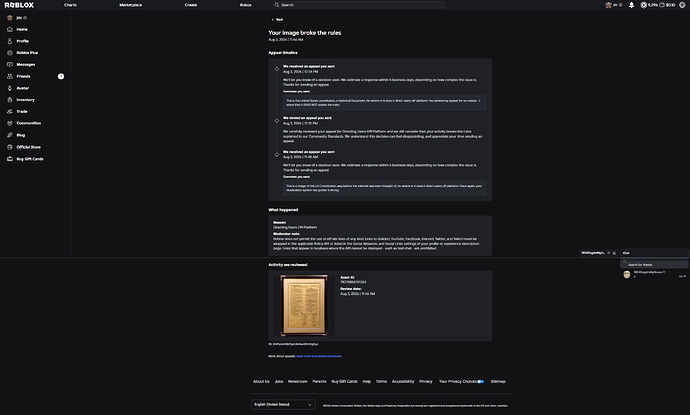
Task: Click 'We denied an appeal you sent' entry
Action: (307, 118)
